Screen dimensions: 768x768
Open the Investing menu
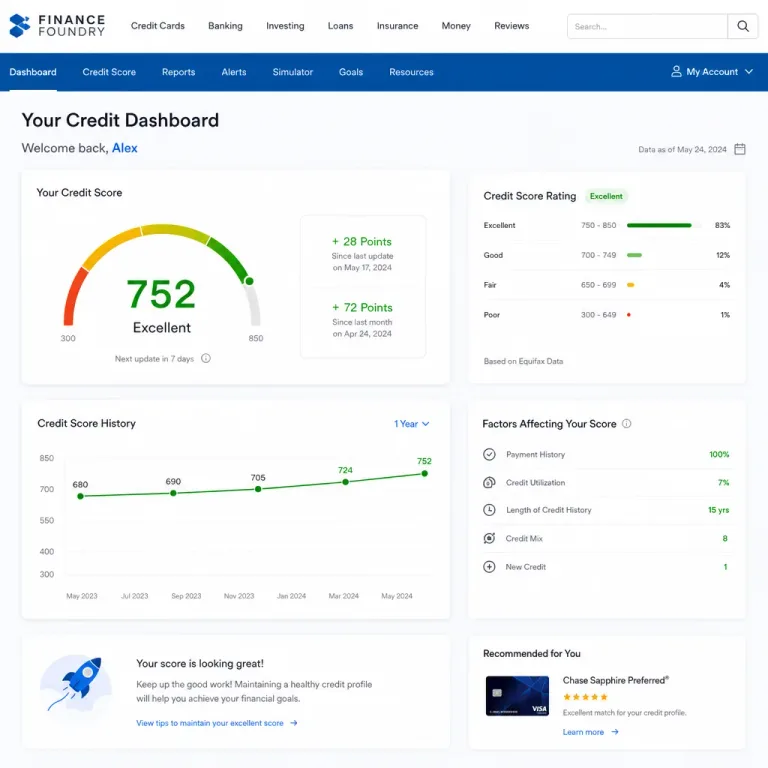point(285,25)
